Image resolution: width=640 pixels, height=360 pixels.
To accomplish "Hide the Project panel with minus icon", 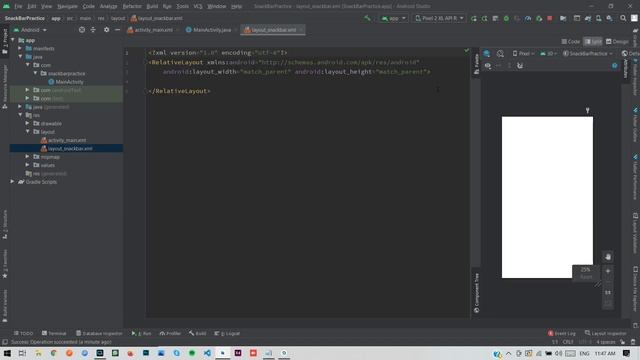I will (x=118, y=30).
